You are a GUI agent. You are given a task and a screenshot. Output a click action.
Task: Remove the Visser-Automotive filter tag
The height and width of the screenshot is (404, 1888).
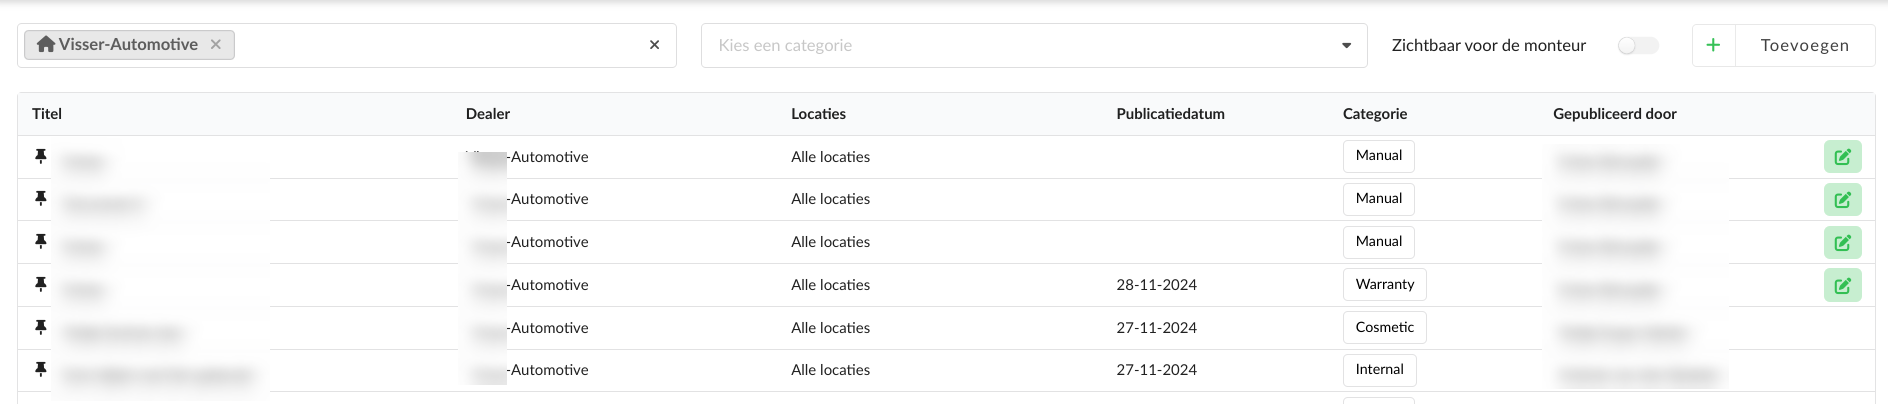click(x=215, y=44)
